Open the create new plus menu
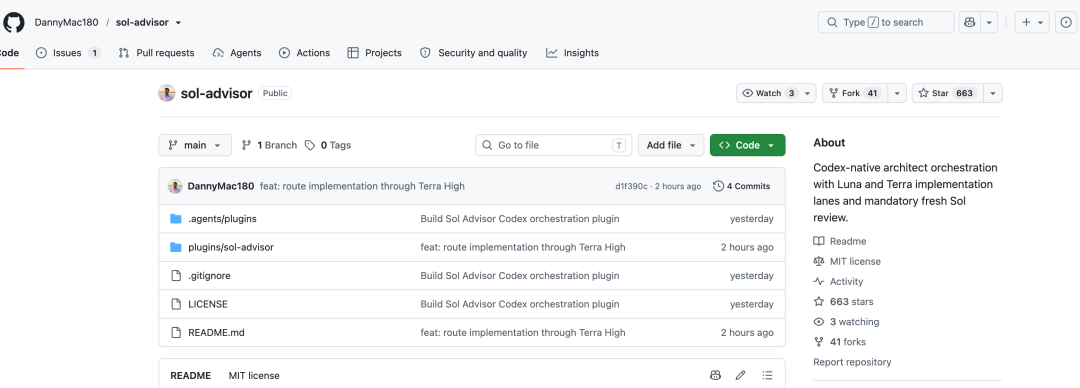Screen dimensions: 1080x388 pos(1032,22)
